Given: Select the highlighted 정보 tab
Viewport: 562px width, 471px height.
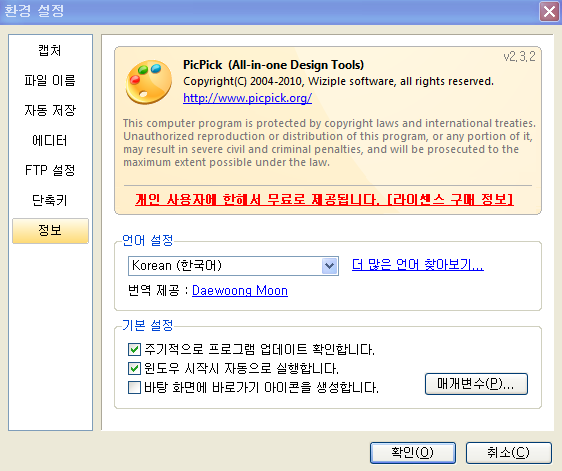Looking at the screenshot, I should click(50, 230).
